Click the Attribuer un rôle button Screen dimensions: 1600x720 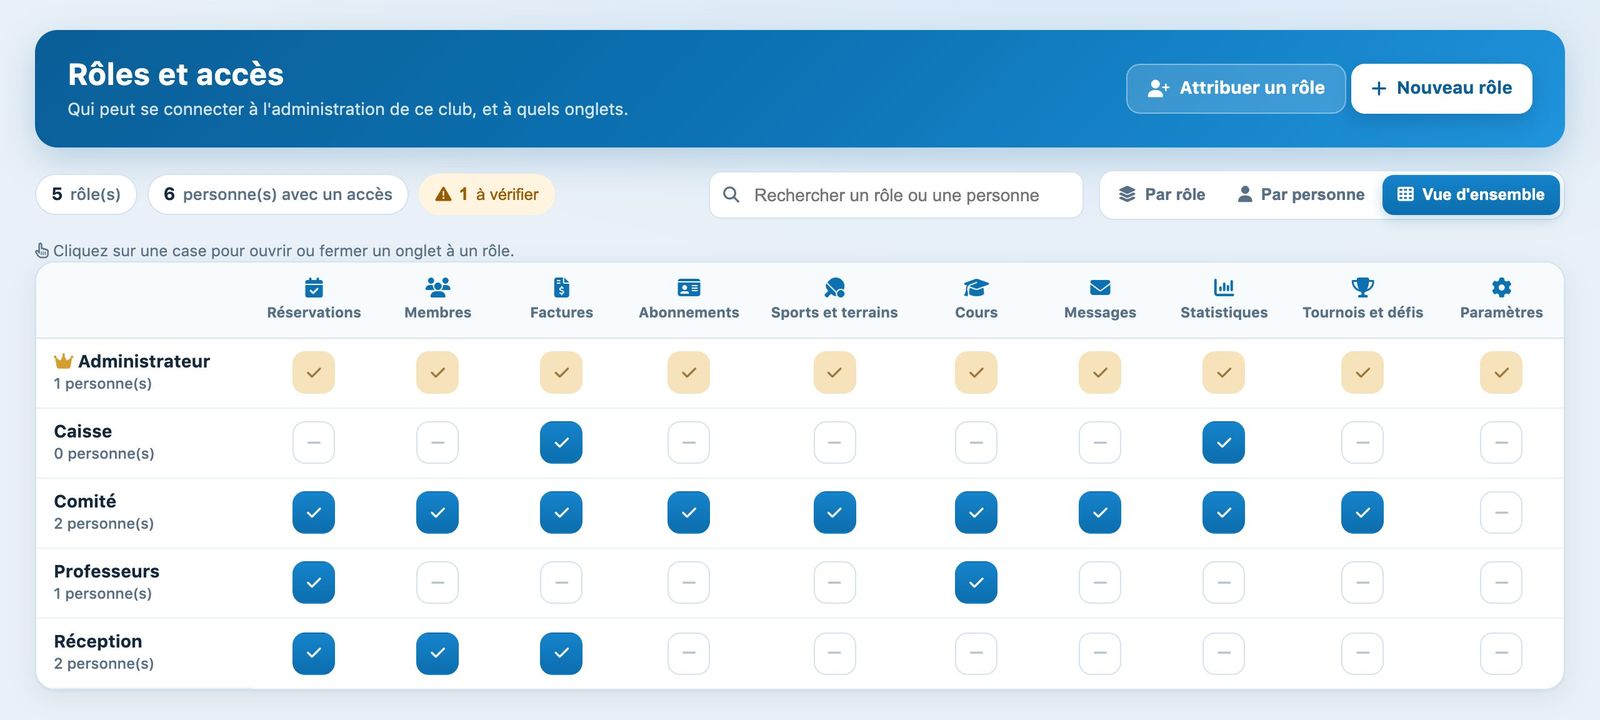pyautogui.click(x=1236, y=88)
